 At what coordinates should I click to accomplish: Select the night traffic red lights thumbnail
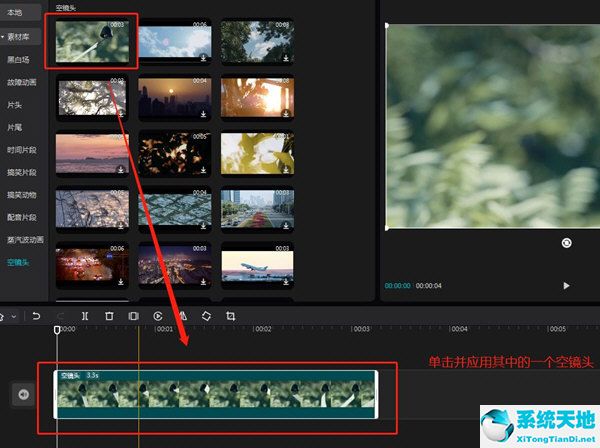pyautogui.click(x=92, y=266)
